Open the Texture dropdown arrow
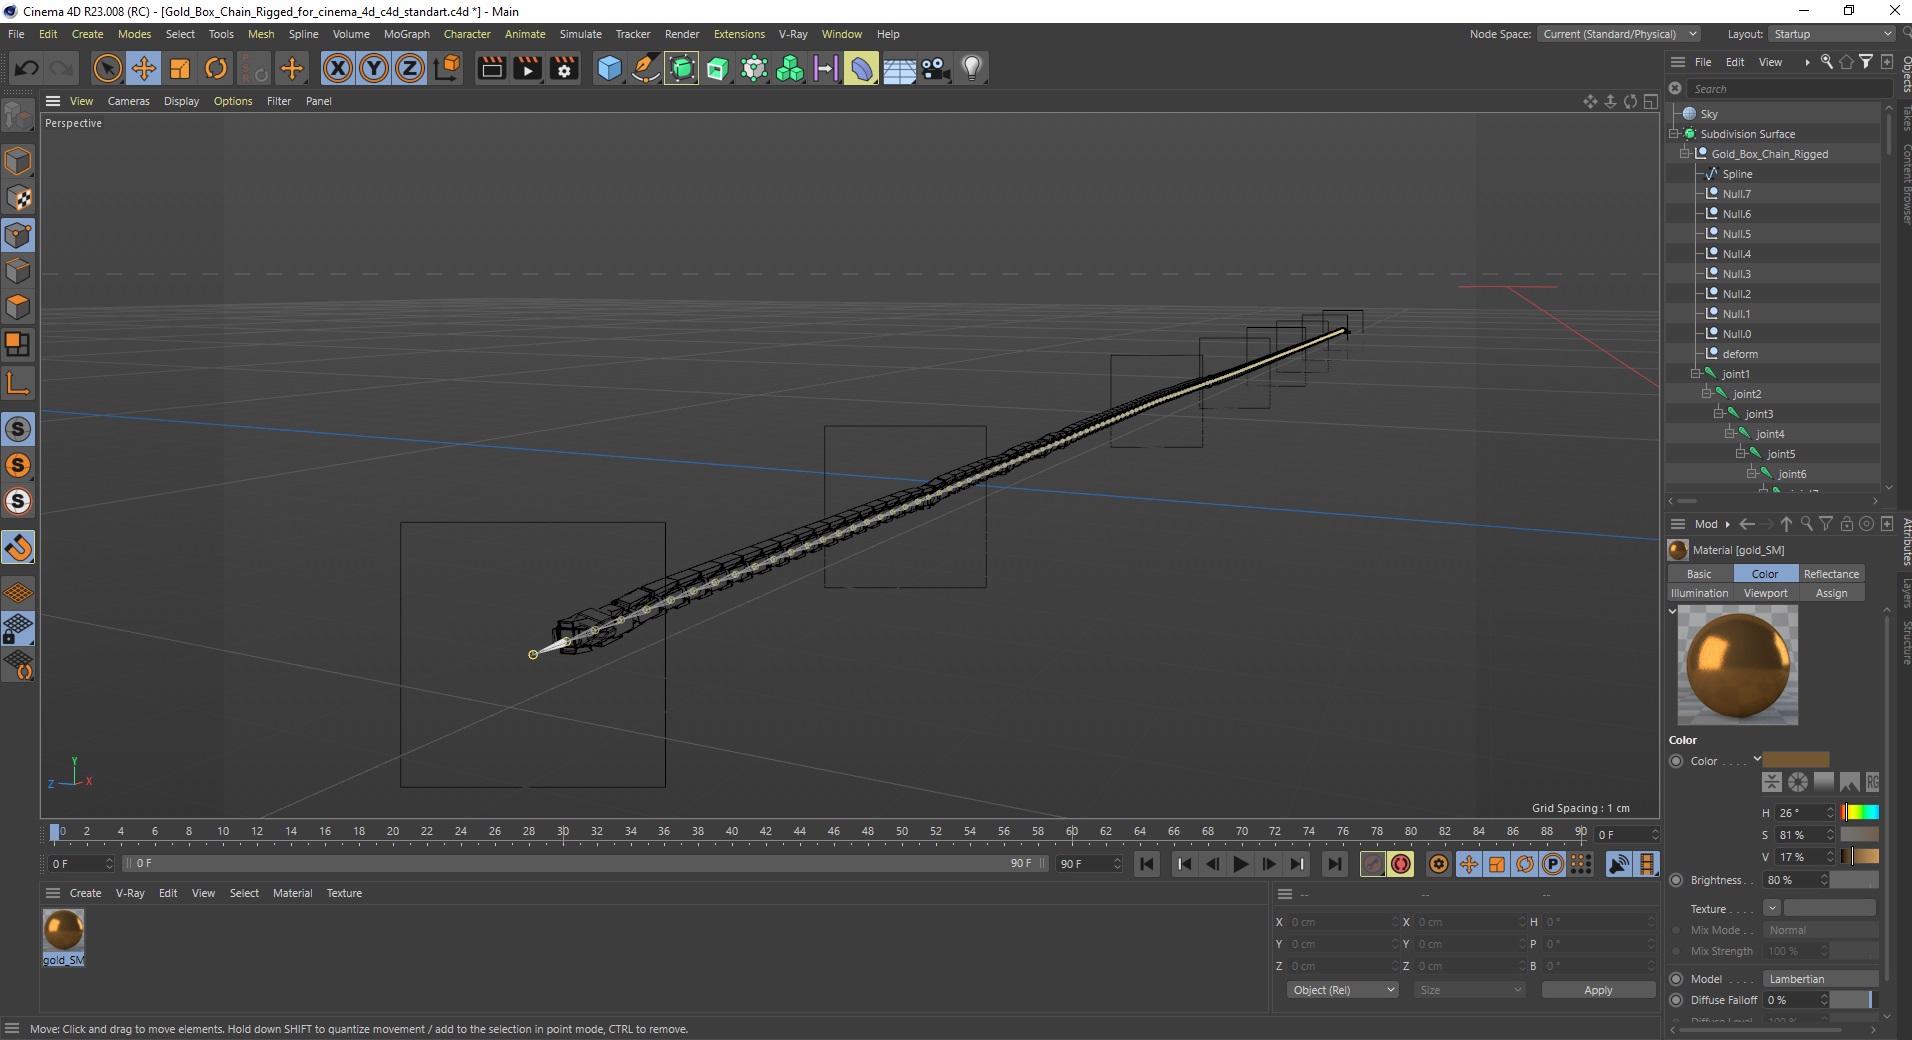1912x1040 pixels. pos(1771,908)
